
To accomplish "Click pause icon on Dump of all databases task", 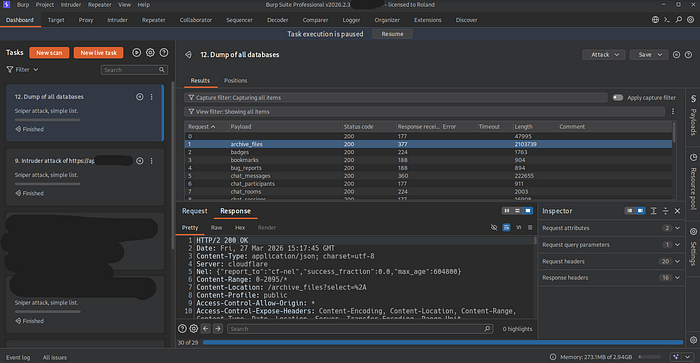I will (140, 96).
